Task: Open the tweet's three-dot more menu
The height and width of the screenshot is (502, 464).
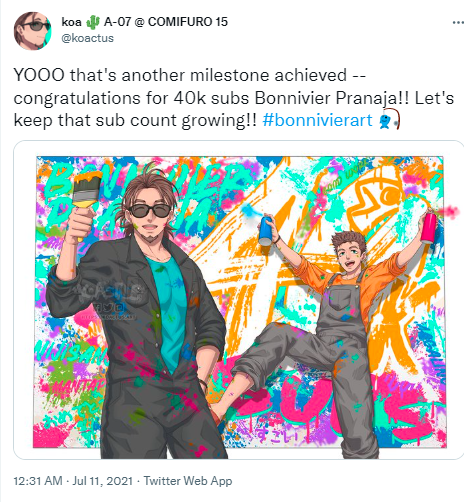Action: tap(458, 23)
